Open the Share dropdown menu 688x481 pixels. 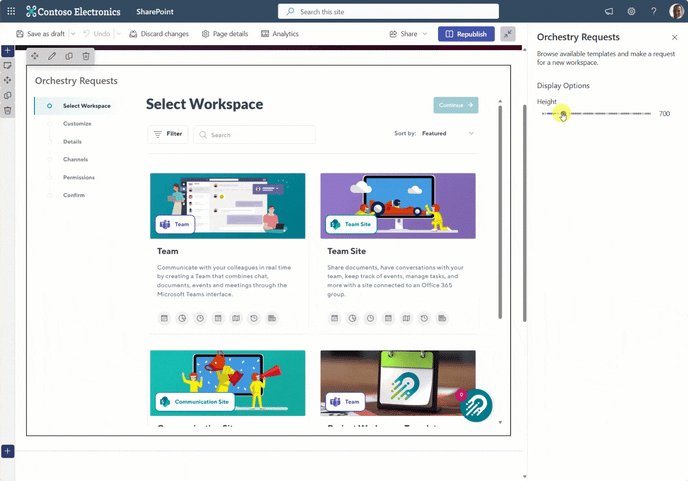(408, 34)
